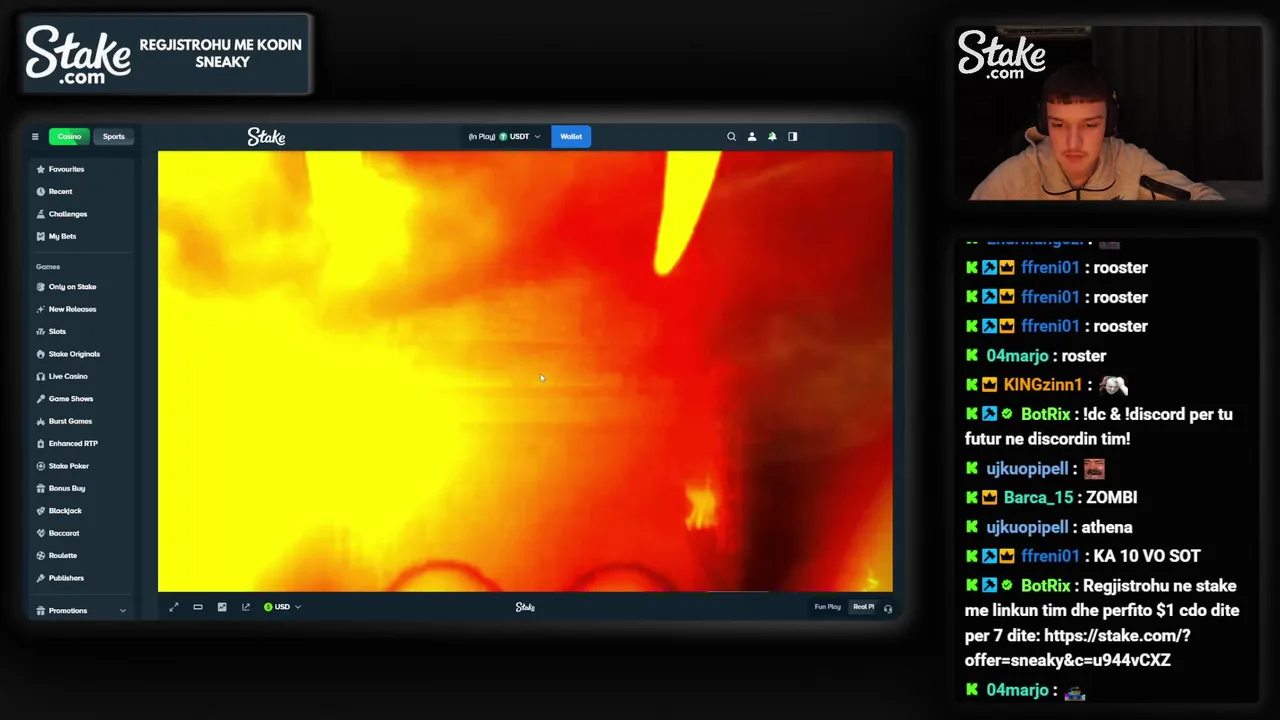Open the search magnifier icon
The width and height of the screenshot is (1280, 720).
click(731, 137)
